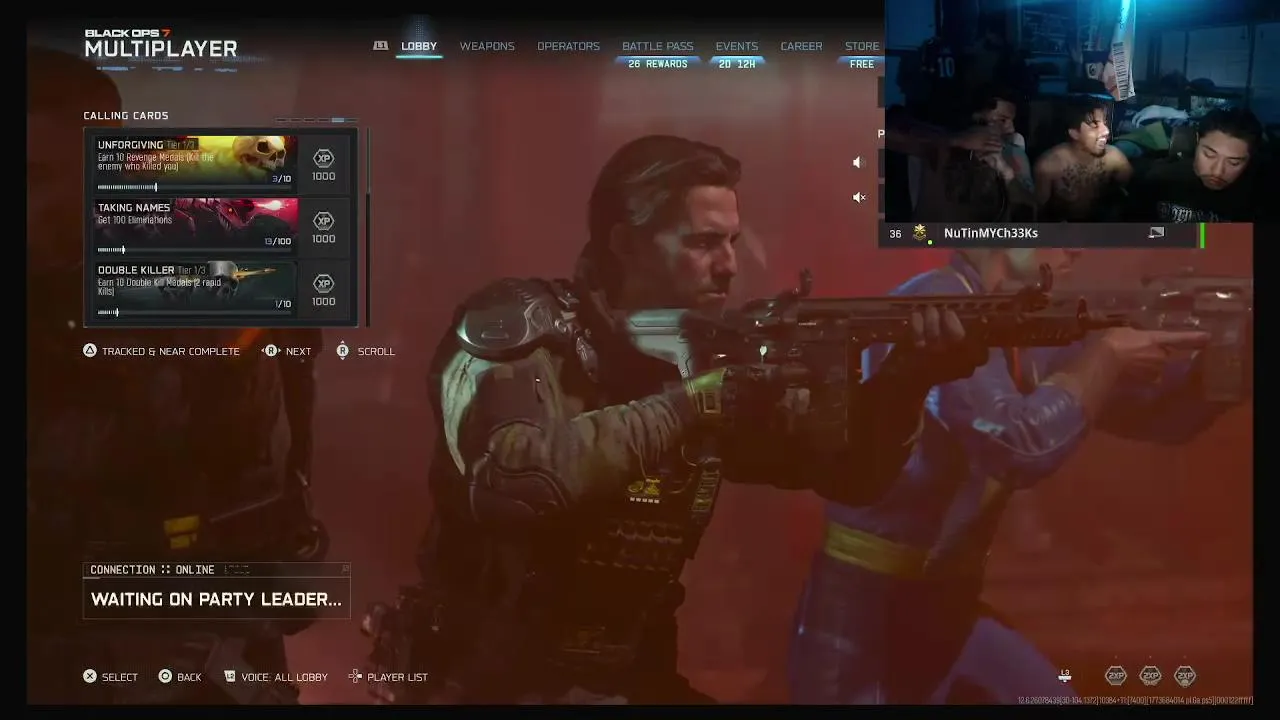Click the WAITING ON PARTY LEADER message

[216, 599]
